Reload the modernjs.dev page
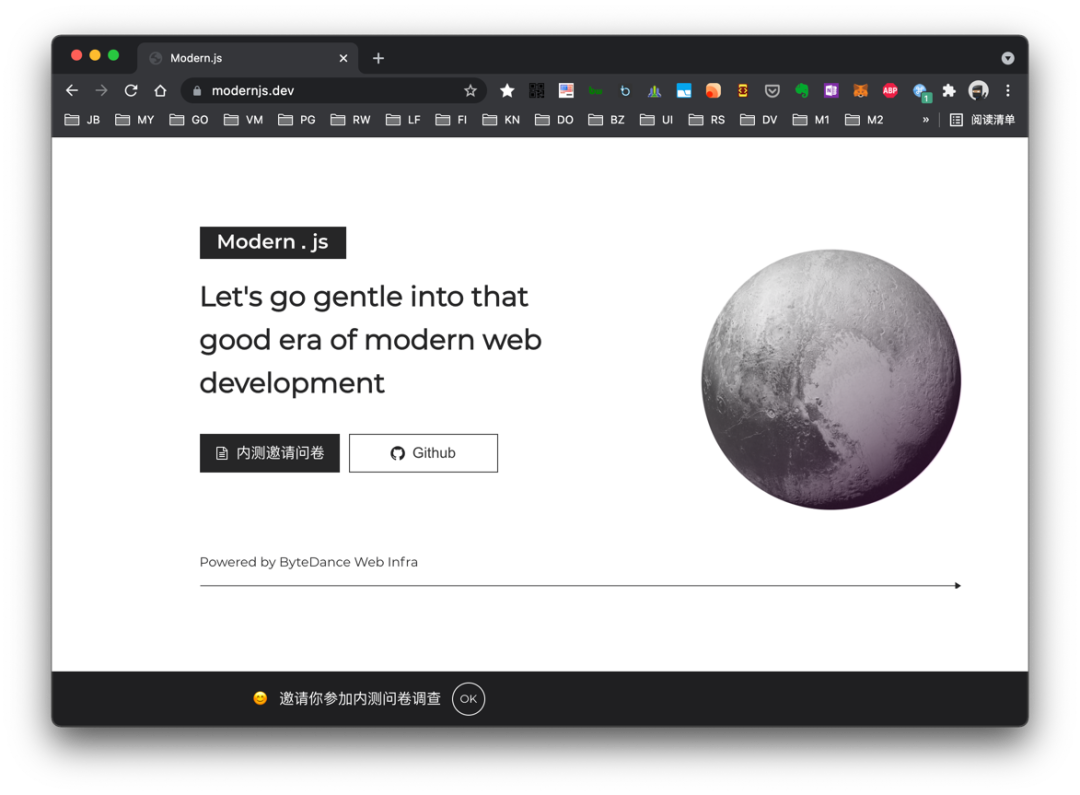 (131, 90)
